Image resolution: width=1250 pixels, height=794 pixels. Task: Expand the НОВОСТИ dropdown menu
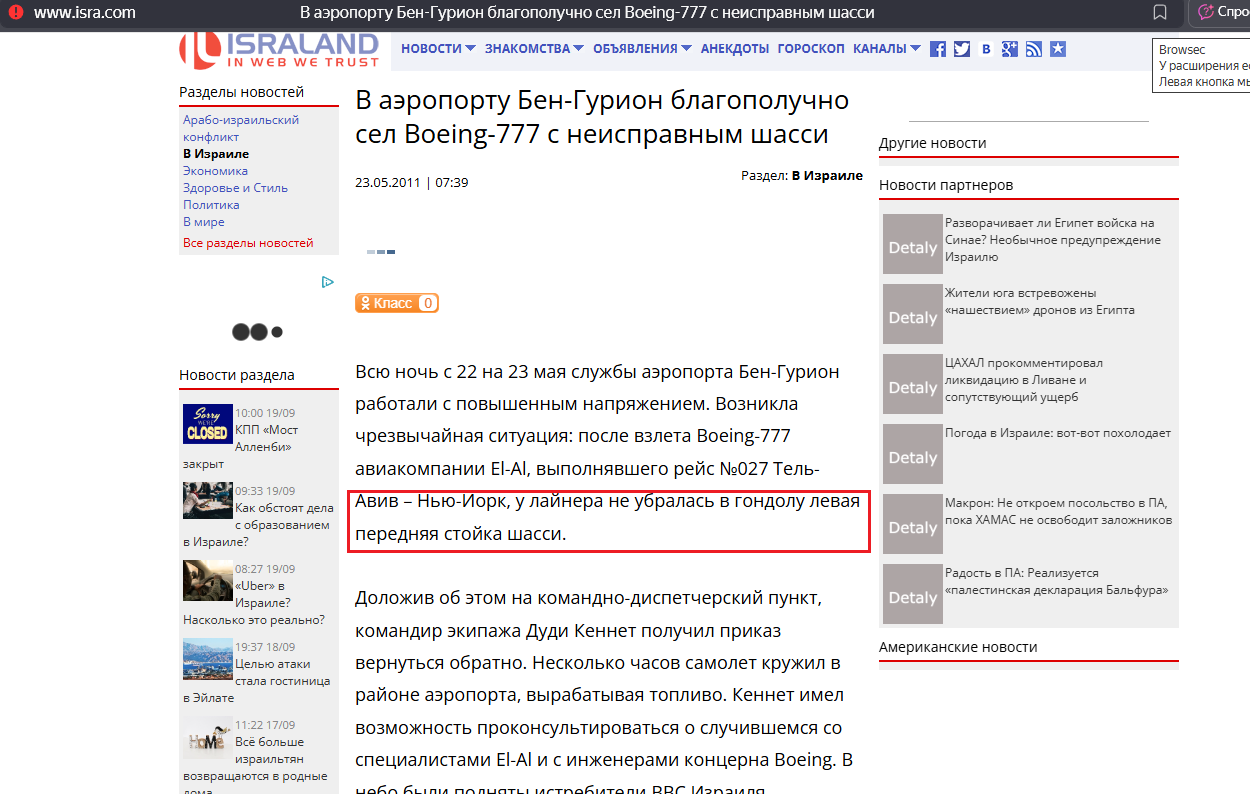pyautogui.click(x=438, y=48)
